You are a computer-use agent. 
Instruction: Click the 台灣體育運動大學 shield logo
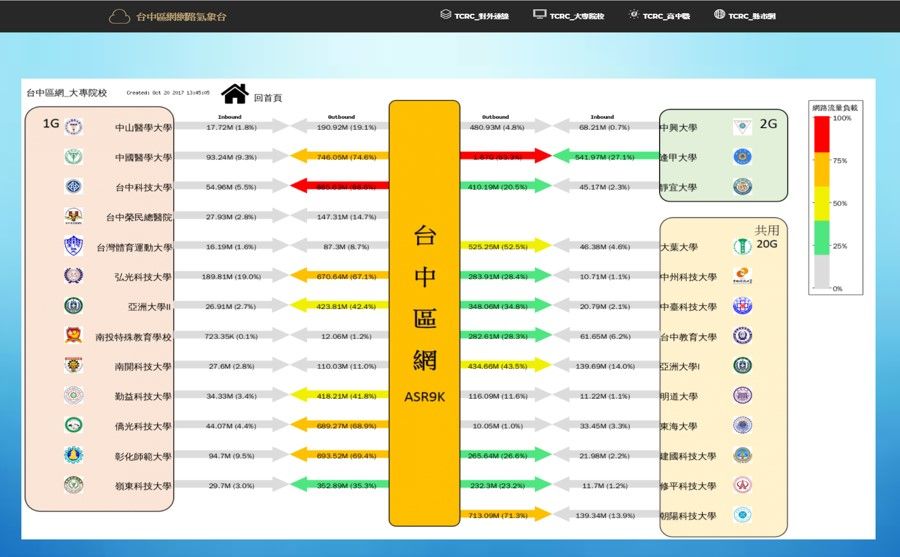click(73, 246)
